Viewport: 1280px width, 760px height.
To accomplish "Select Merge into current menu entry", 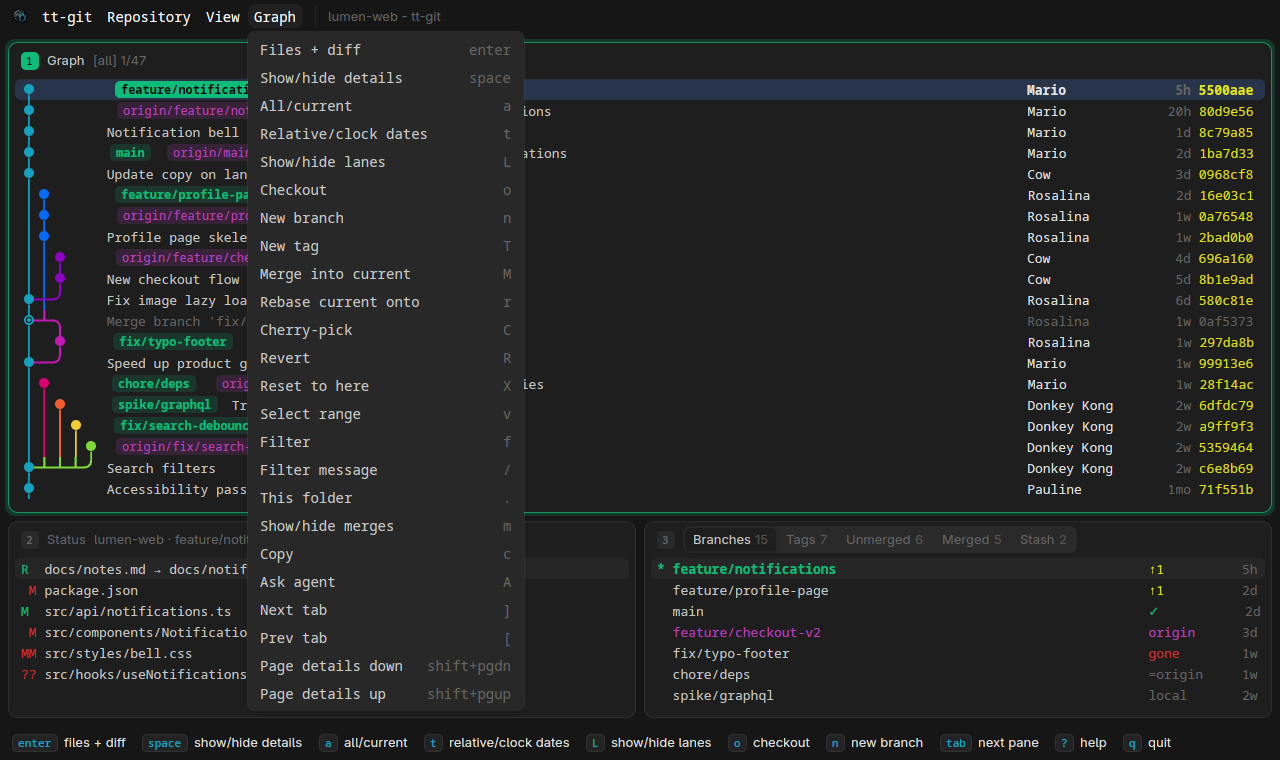I will point(386,274).
